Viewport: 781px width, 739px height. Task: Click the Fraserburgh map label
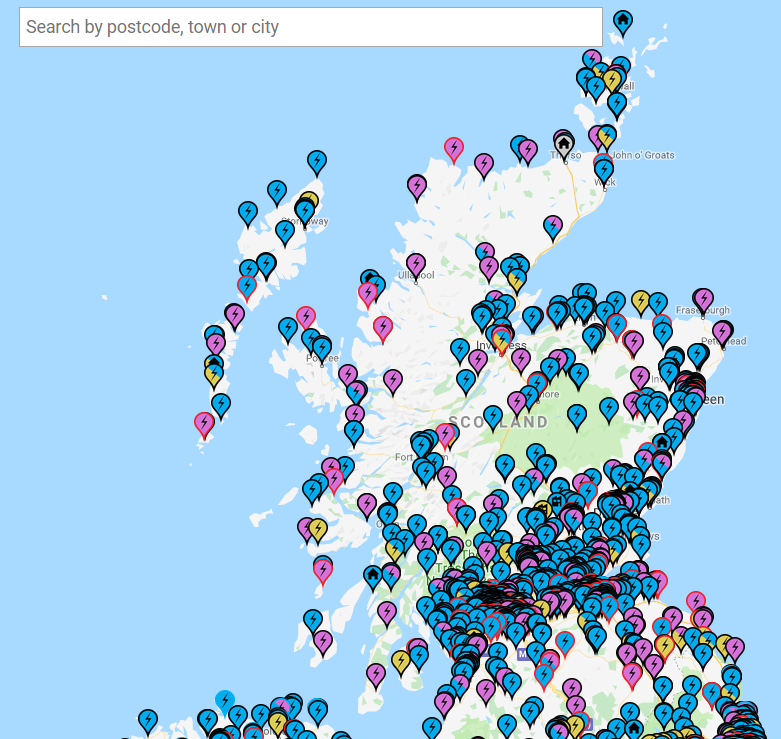703,310
